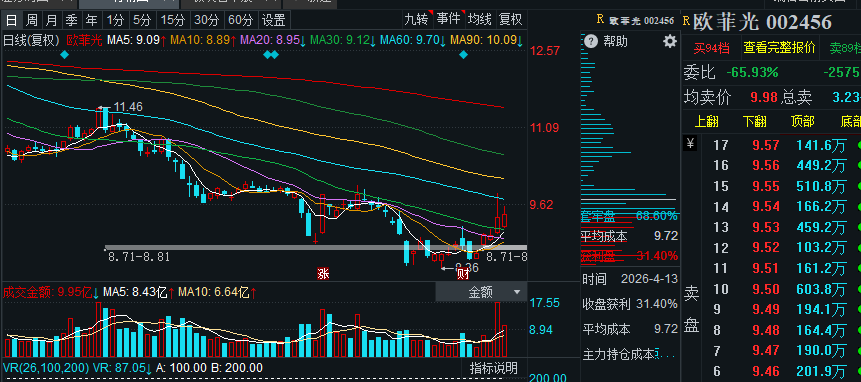
Task: Click the 11.46 high price label
Action: (x=128, y=107)
